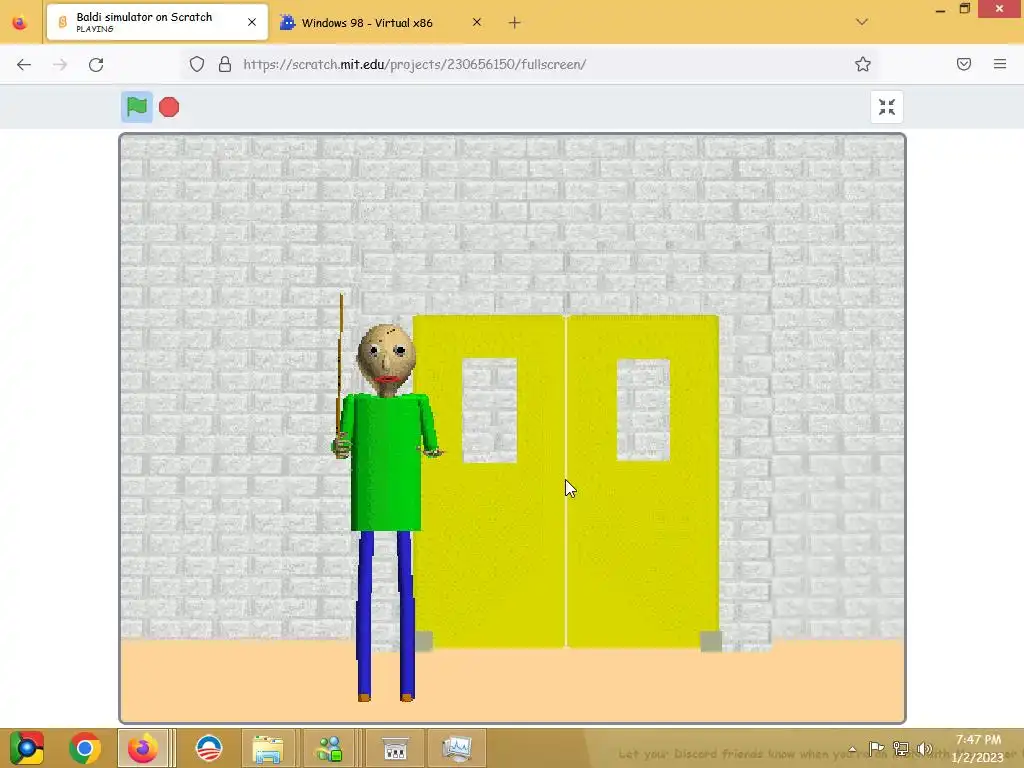This screenshot has width=1024, height=768.
Task: Open File Explorer from taskbar
Action: [x=268, y=748]
